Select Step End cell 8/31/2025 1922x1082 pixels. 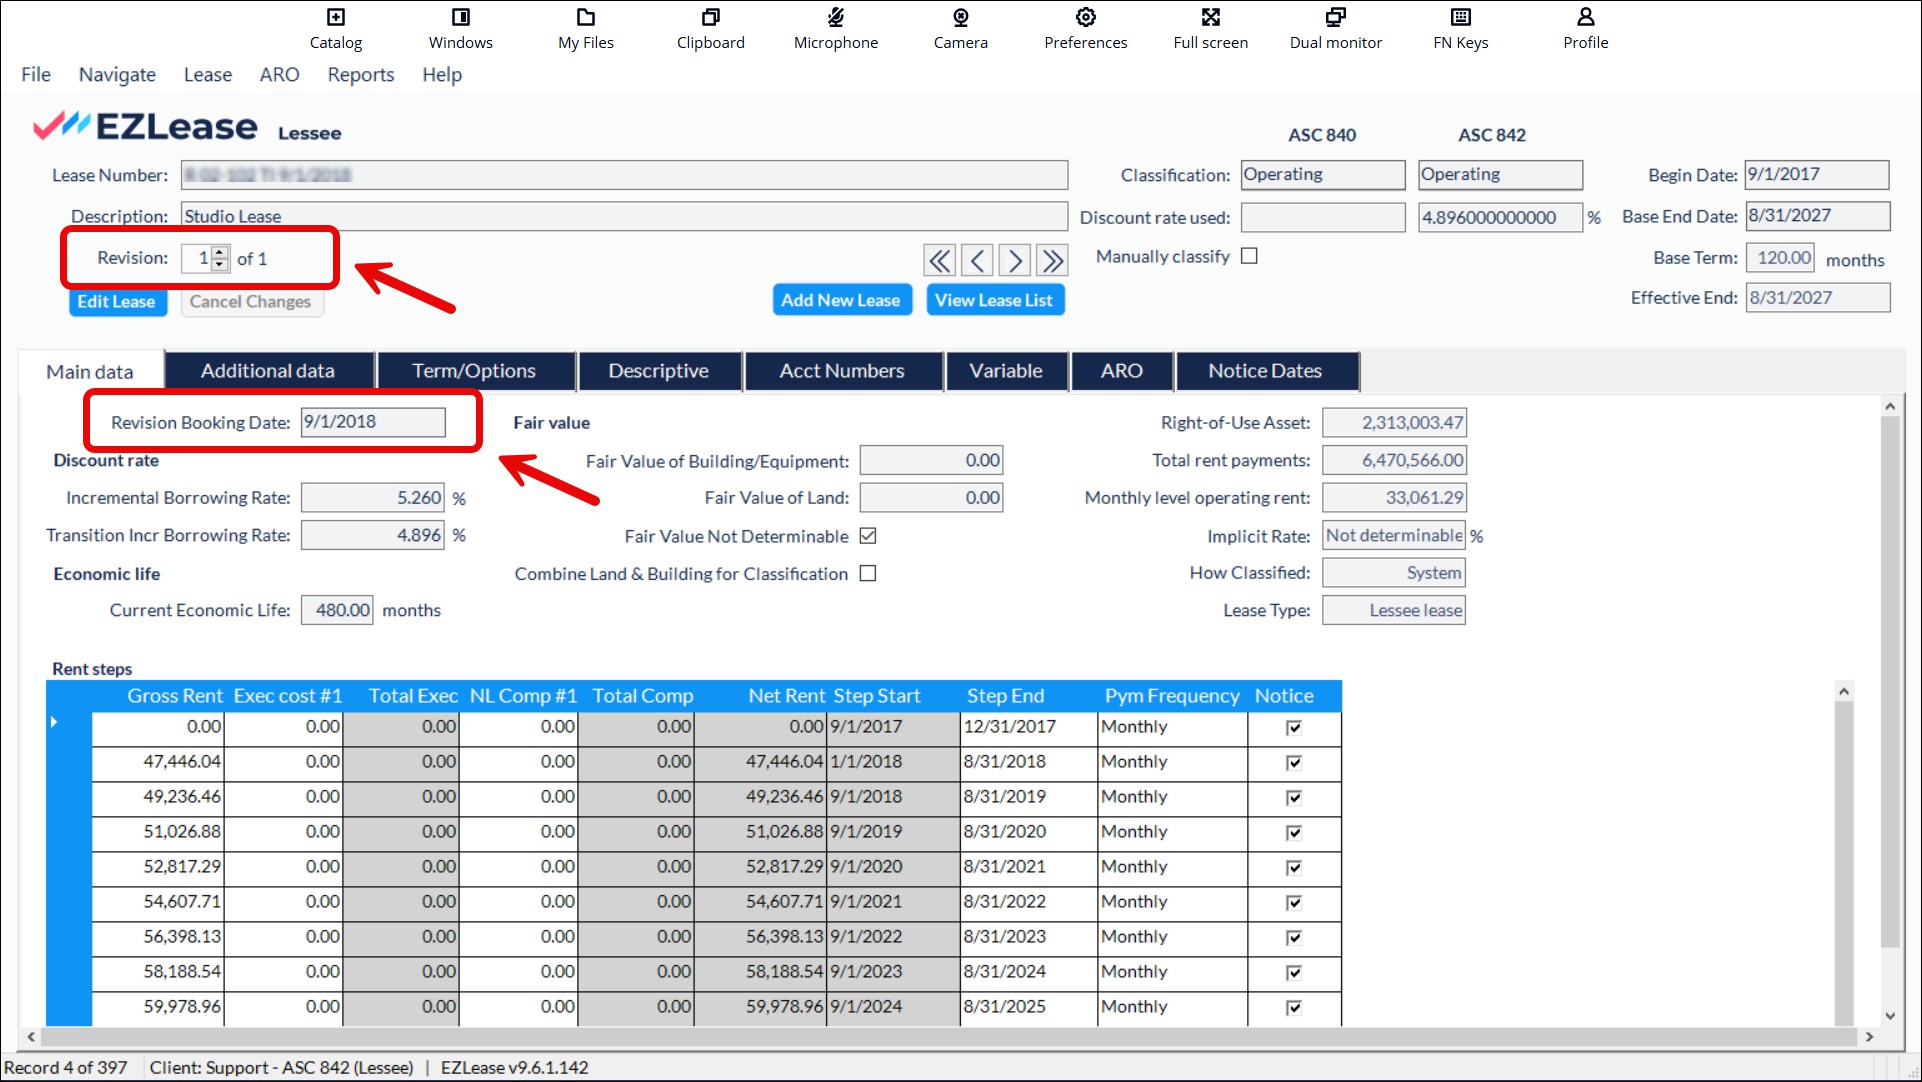[1028, 1007]
